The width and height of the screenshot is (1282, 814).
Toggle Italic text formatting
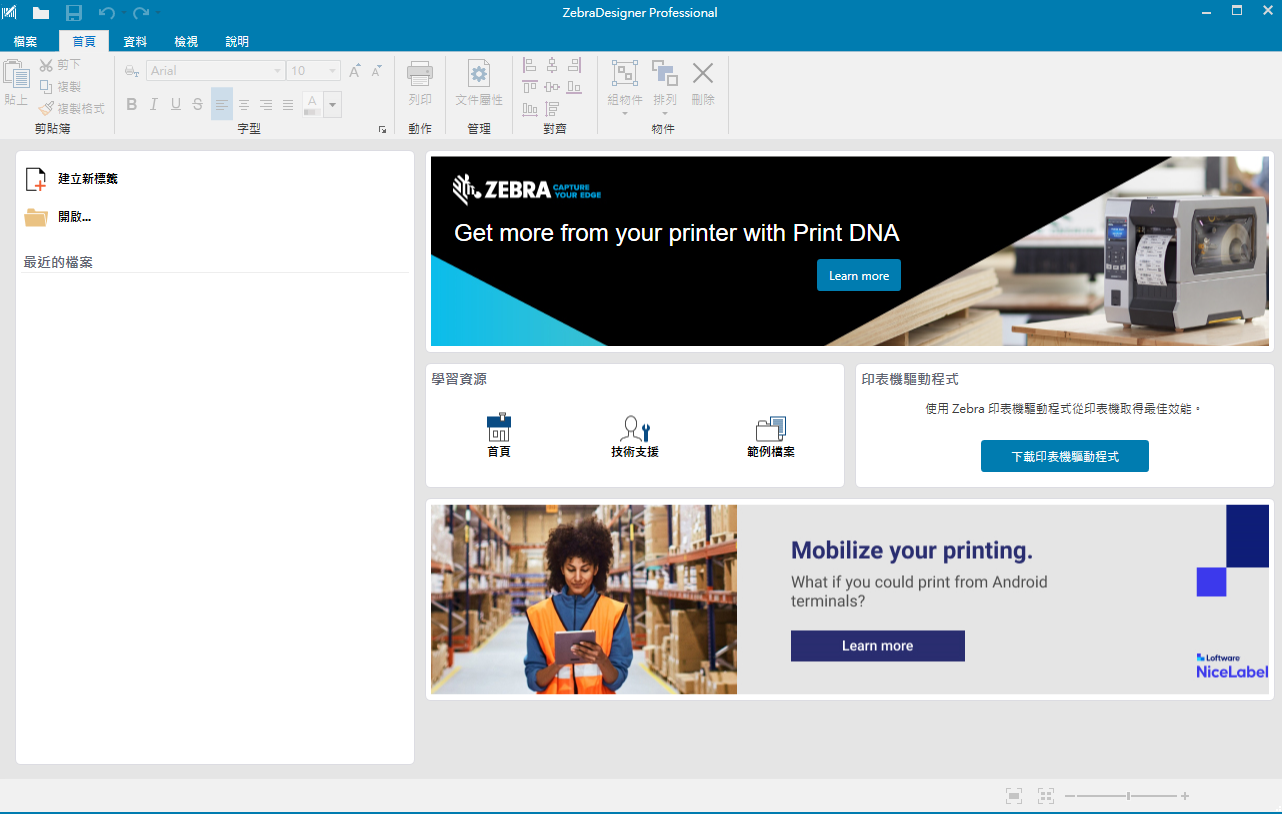click(153, 104)
